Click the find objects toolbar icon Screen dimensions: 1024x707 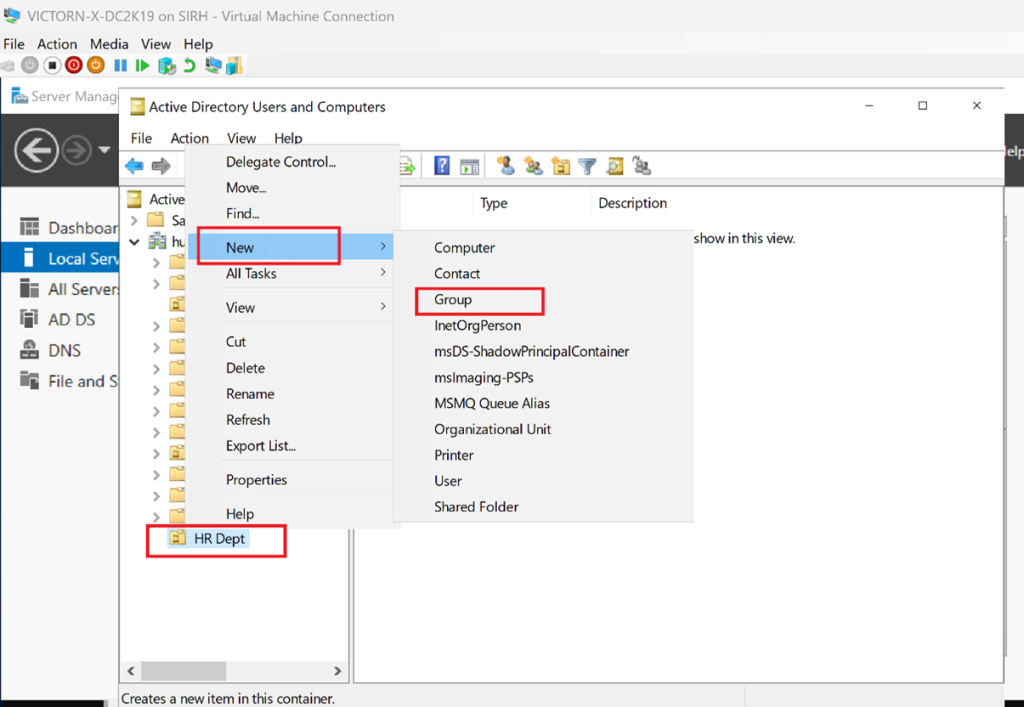click(x=615, y=166)
